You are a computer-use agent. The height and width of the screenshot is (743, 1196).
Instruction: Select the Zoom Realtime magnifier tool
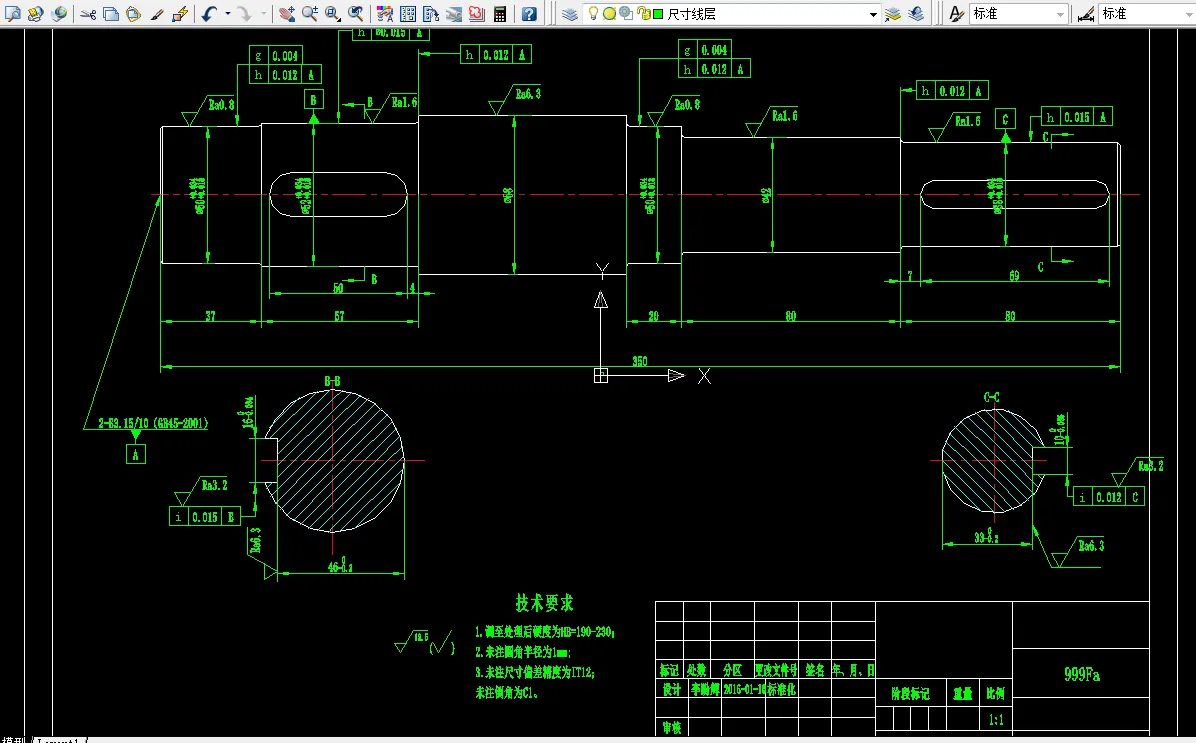[x=310, y=14]
